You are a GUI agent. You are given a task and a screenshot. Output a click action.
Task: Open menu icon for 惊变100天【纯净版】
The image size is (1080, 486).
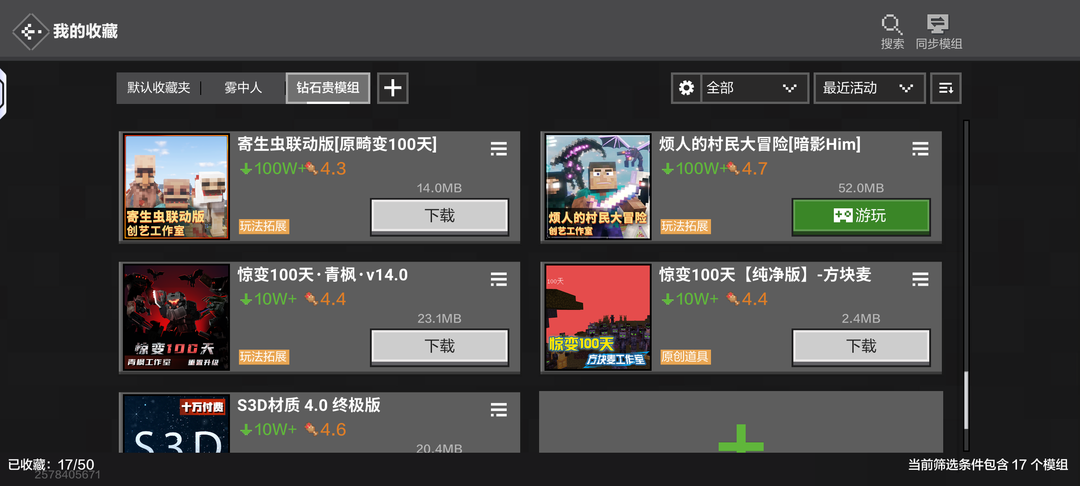(x=920, y=279)
